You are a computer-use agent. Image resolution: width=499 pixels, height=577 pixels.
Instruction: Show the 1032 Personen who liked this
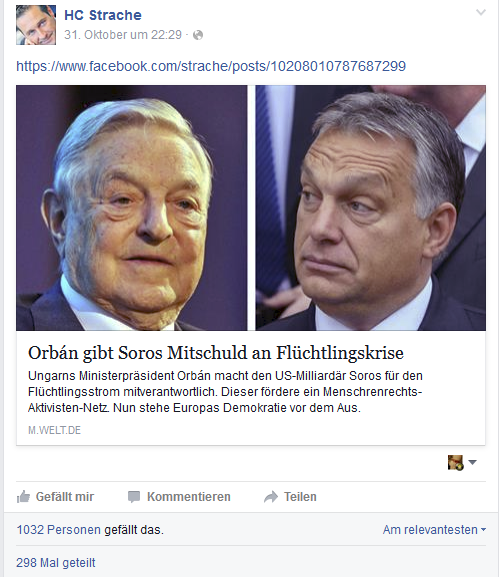click(59, 530)
